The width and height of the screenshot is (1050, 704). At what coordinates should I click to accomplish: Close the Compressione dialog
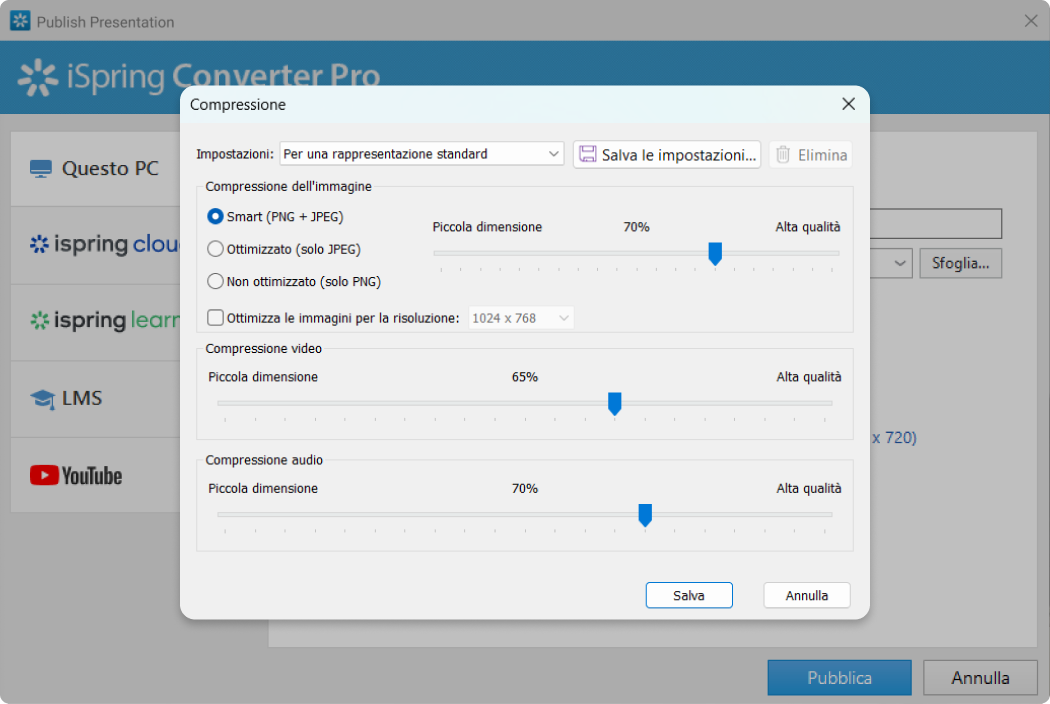click(848, 104)
